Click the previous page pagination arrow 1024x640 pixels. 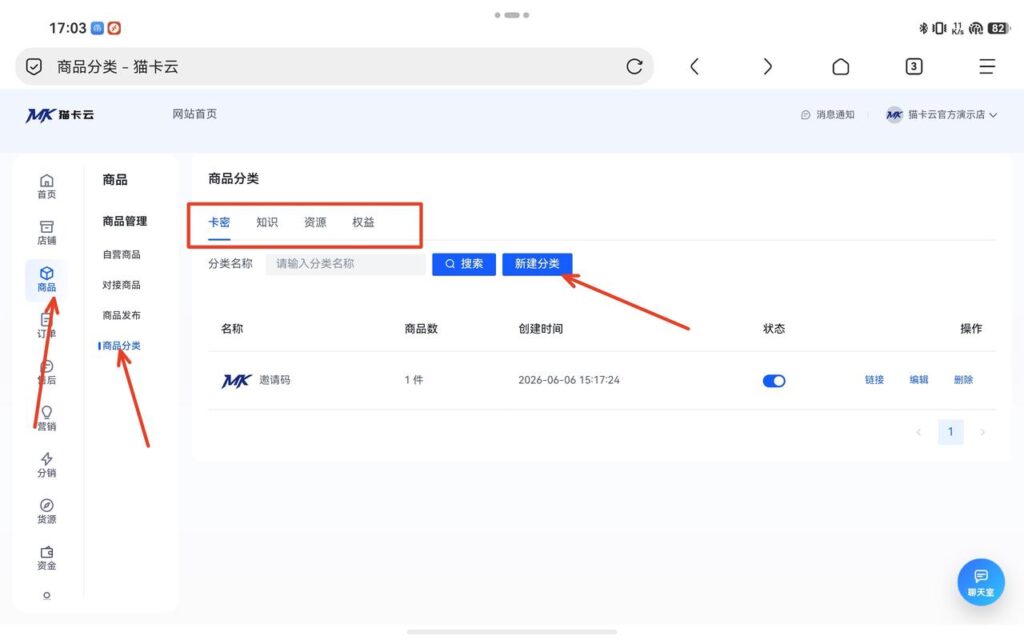918,432
